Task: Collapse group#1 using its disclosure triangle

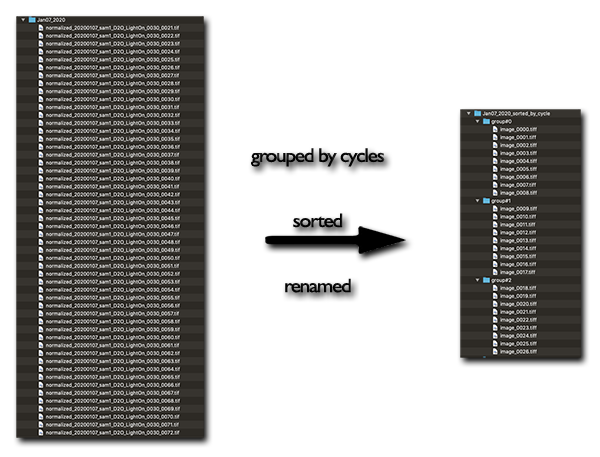Action: (x=476, y=201)
